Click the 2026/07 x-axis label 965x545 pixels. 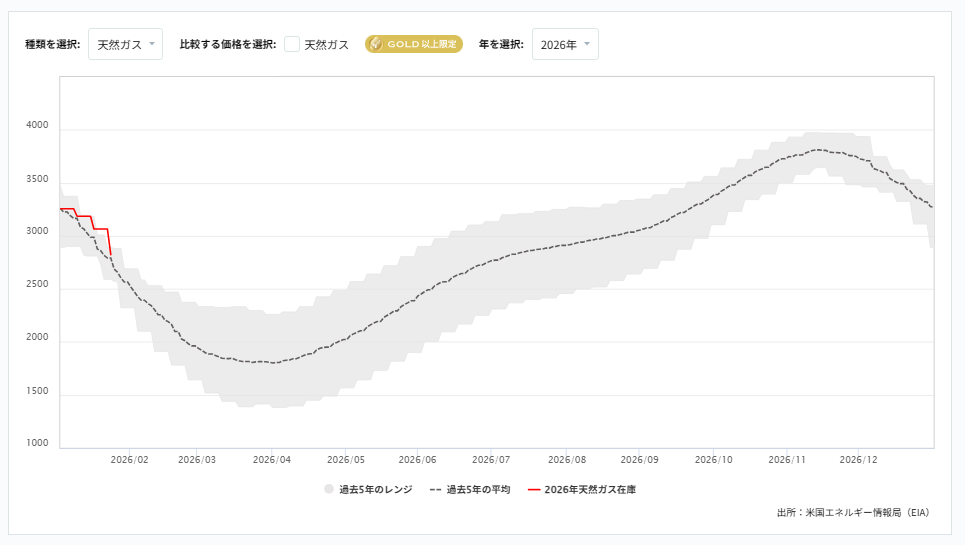tap(491, 460)
